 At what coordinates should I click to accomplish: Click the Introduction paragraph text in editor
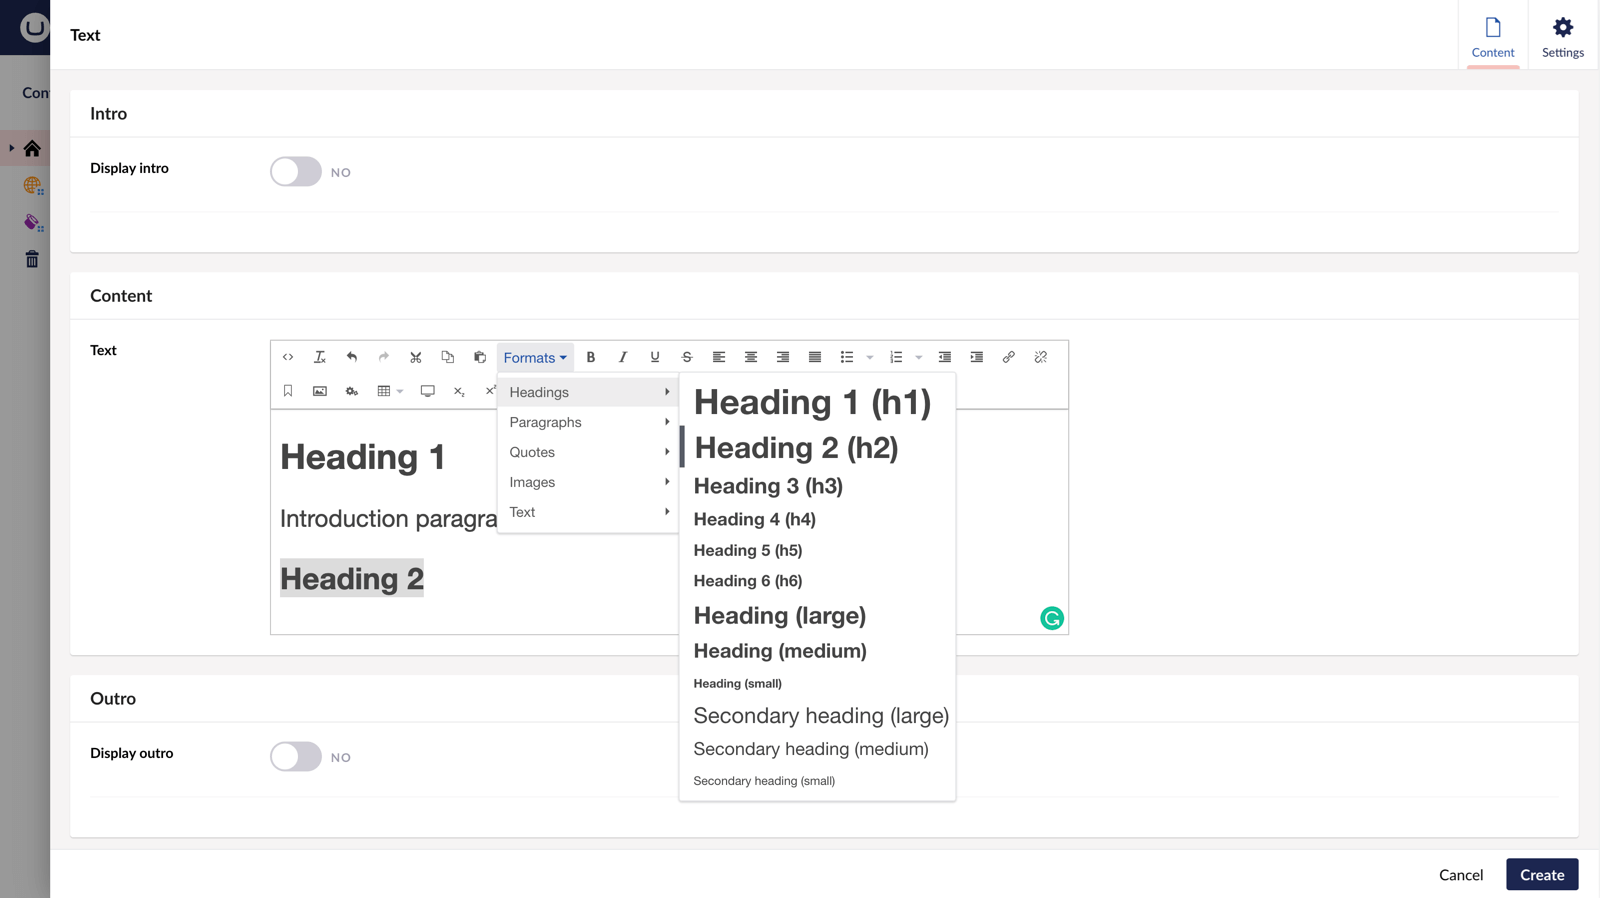pyautogui.click(x=388, y=519)
